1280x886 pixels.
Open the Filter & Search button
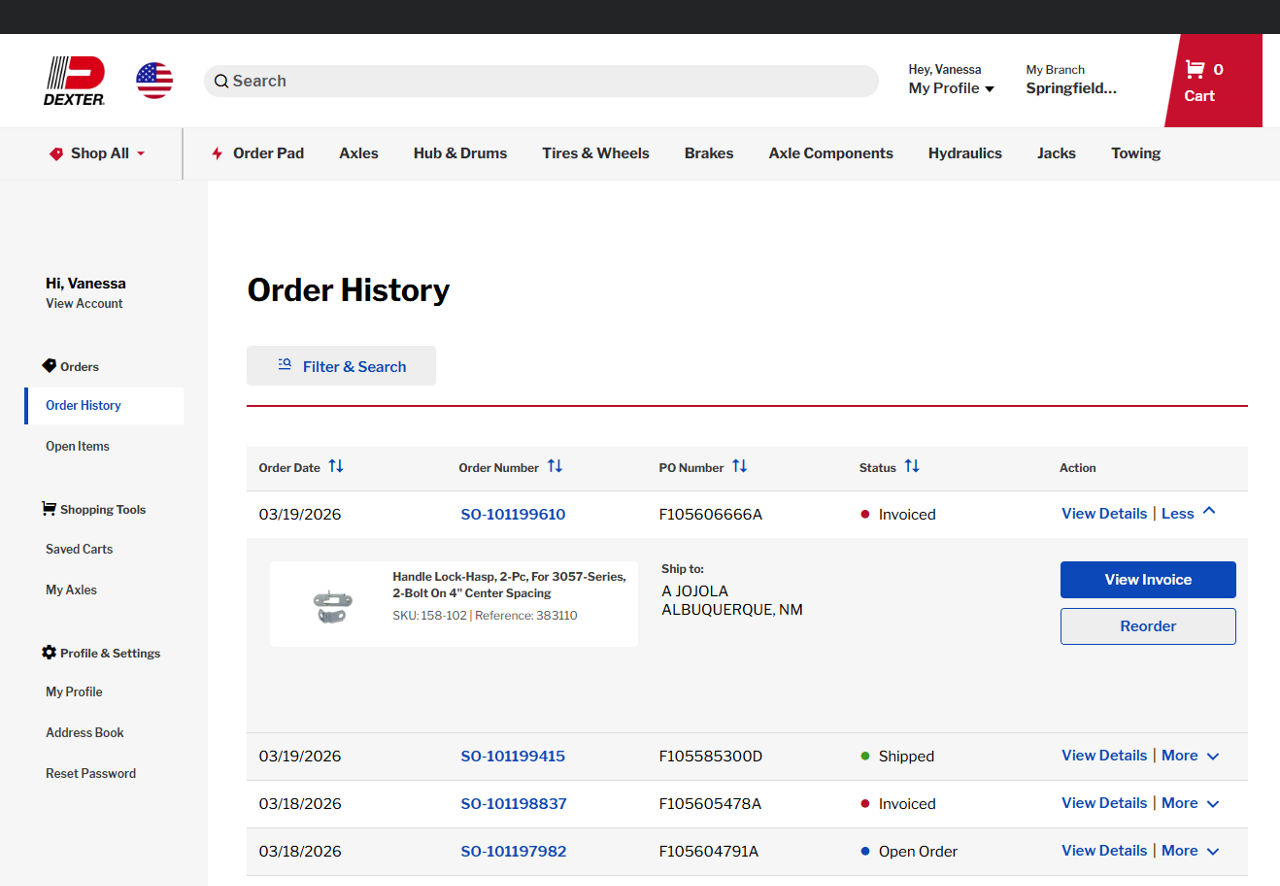(341, 366)
